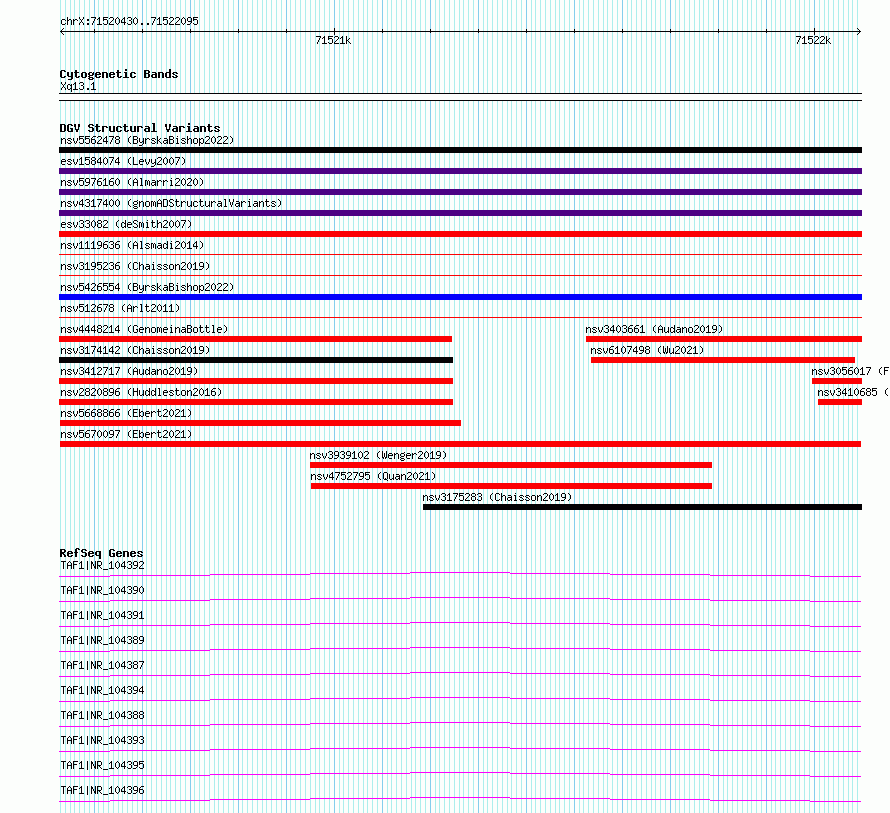Click the right arrow of the ruler
Viewport: 890px width, 813px height.
tap(859, 31)
